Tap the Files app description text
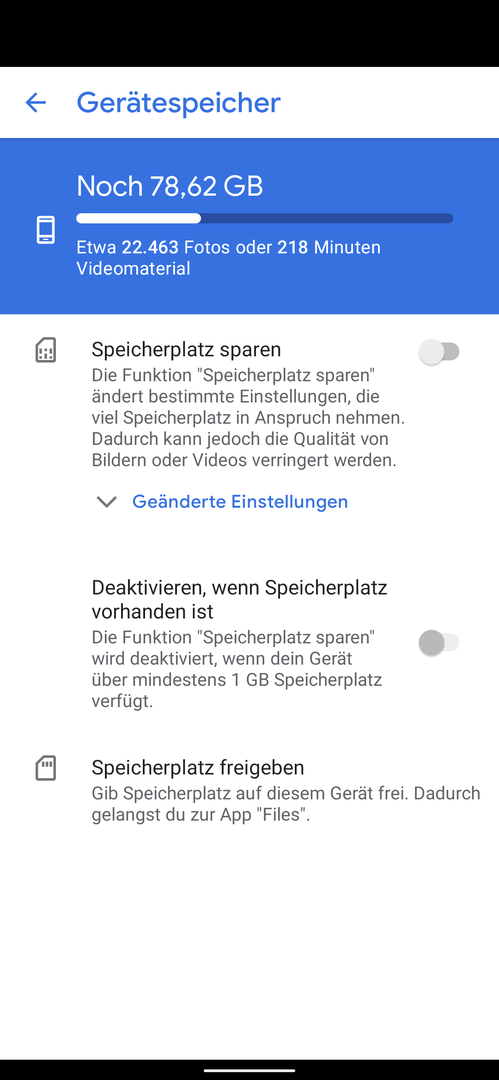Viewport: 499px width, 1080px height. click(x=286, y=803)
